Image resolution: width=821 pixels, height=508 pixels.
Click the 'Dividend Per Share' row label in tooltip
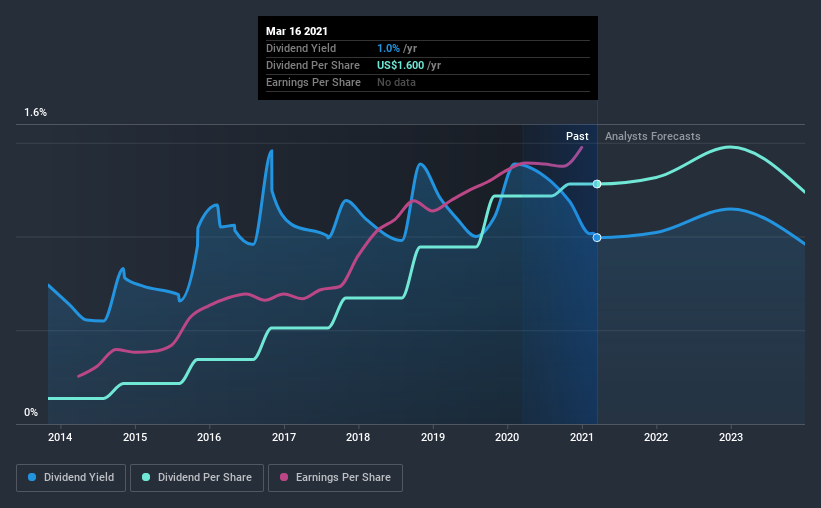tap(313, 65)
